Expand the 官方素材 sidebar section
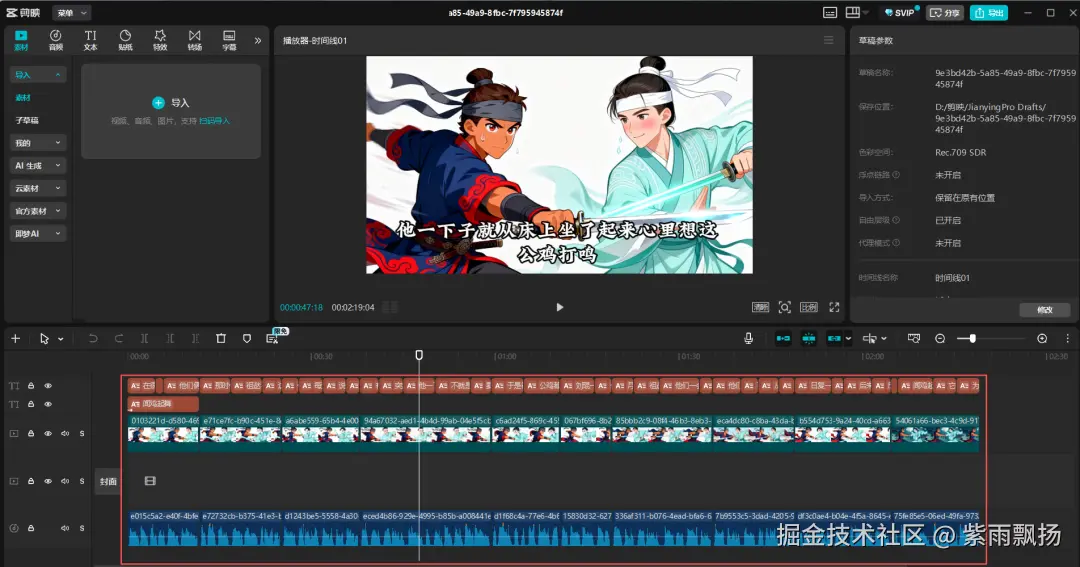The image size is (1080, 567). coord(38,211)
